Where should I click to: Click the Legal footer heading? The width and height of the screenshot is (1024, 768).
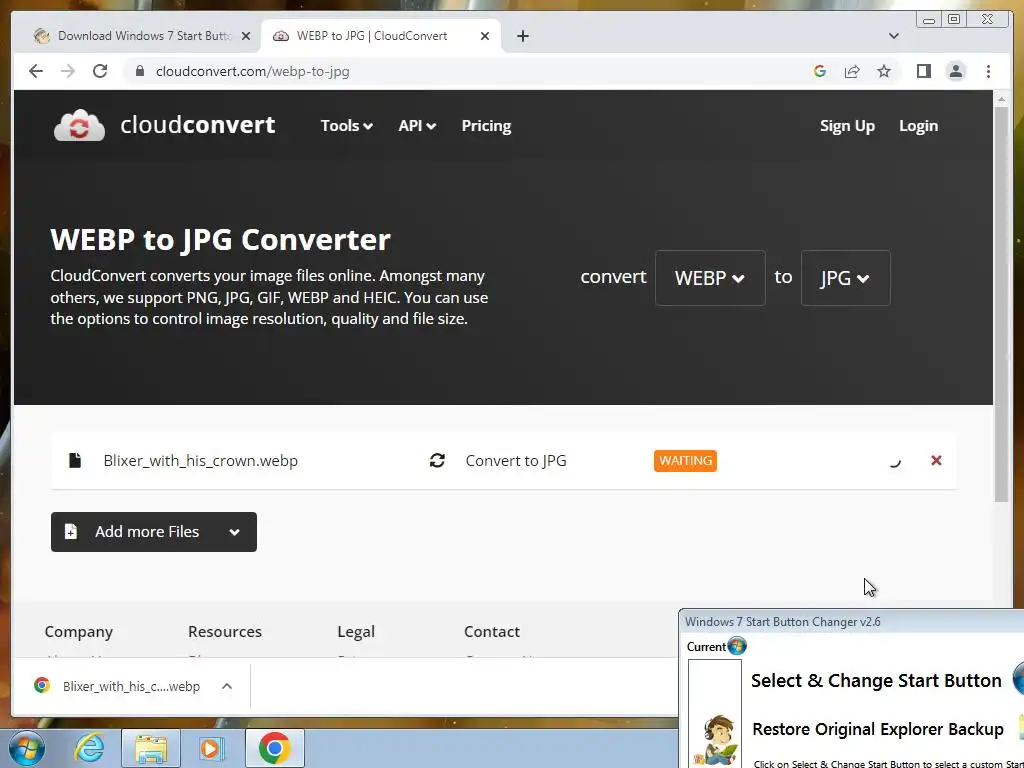356,632
